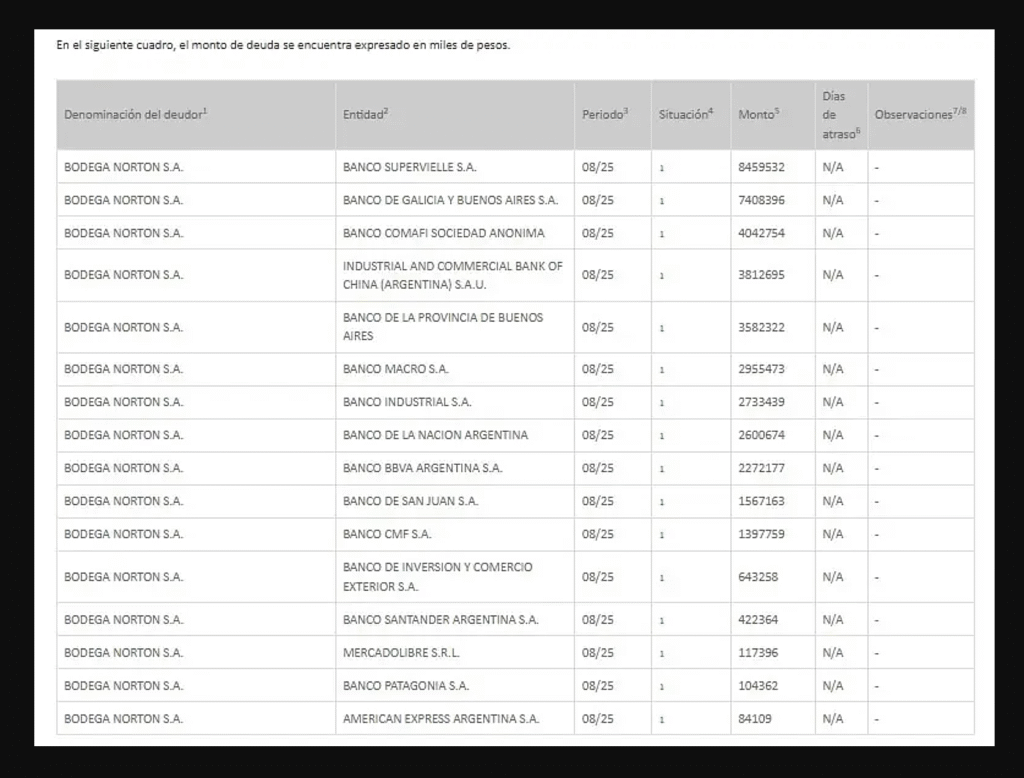The width and height of the screenshot is (1024, 778).
Task: Click the 'Denominación del deudor' column header
Action: point(136,115)
